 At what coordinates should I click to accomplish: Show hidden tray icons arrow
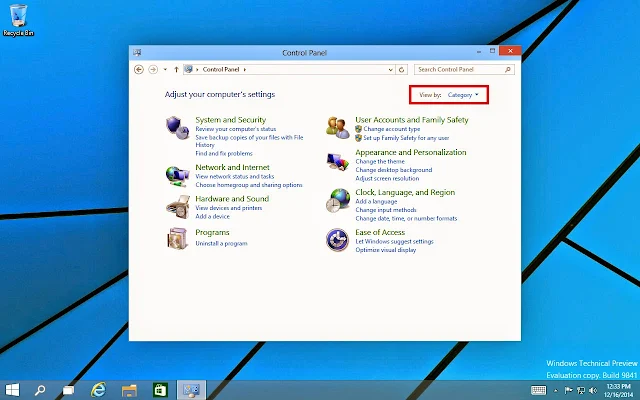pos(556,391)
